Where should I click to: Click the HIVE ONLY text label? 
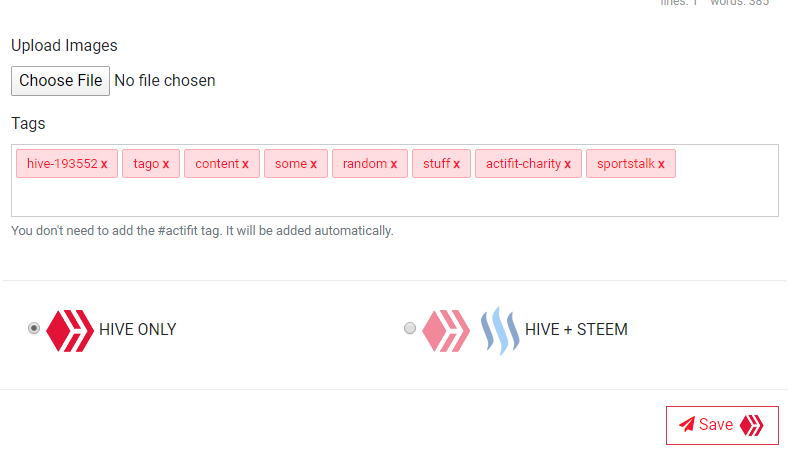(x=138, y=329)
